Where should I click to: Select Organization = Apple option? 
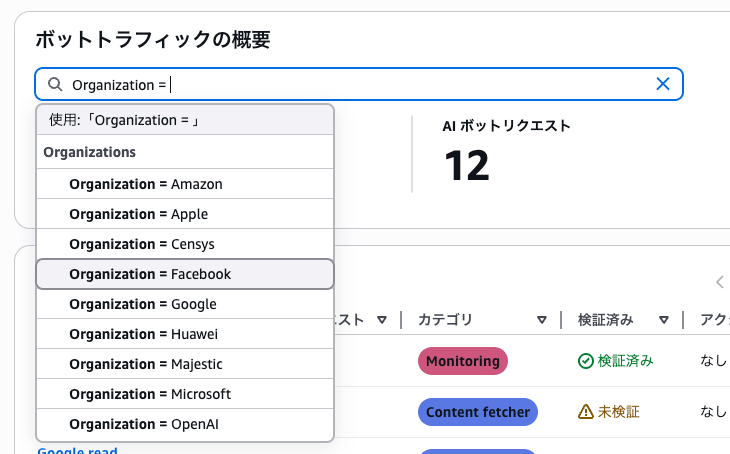pos(185,214)
